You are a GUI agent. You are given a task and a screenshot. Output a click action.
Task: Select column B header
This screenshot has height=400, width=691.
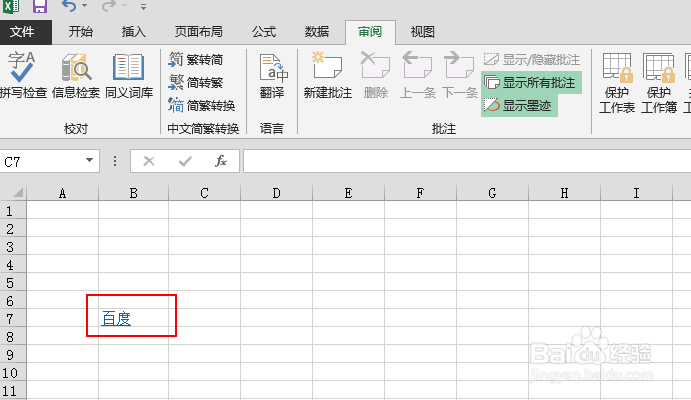(x=134, y=193)
